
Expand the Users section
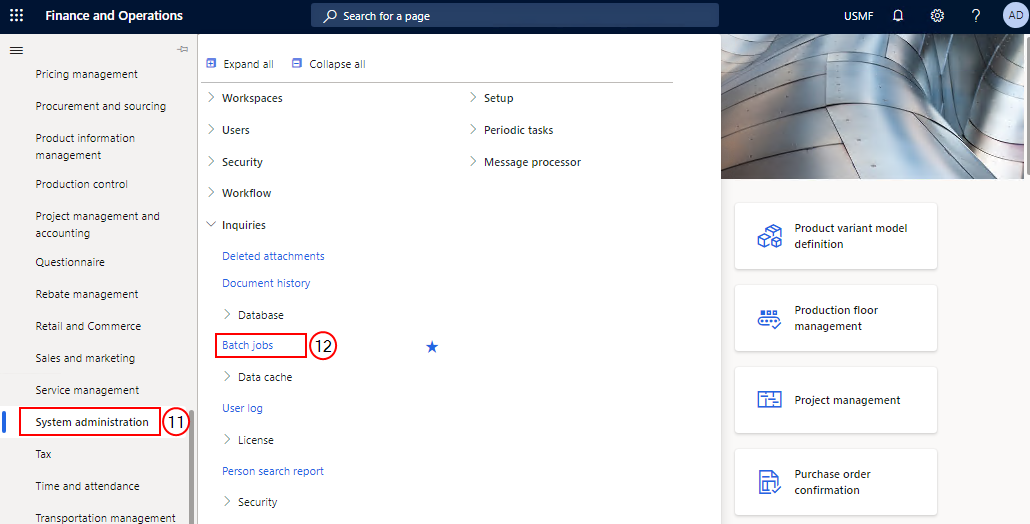click(x=211, y=129)
